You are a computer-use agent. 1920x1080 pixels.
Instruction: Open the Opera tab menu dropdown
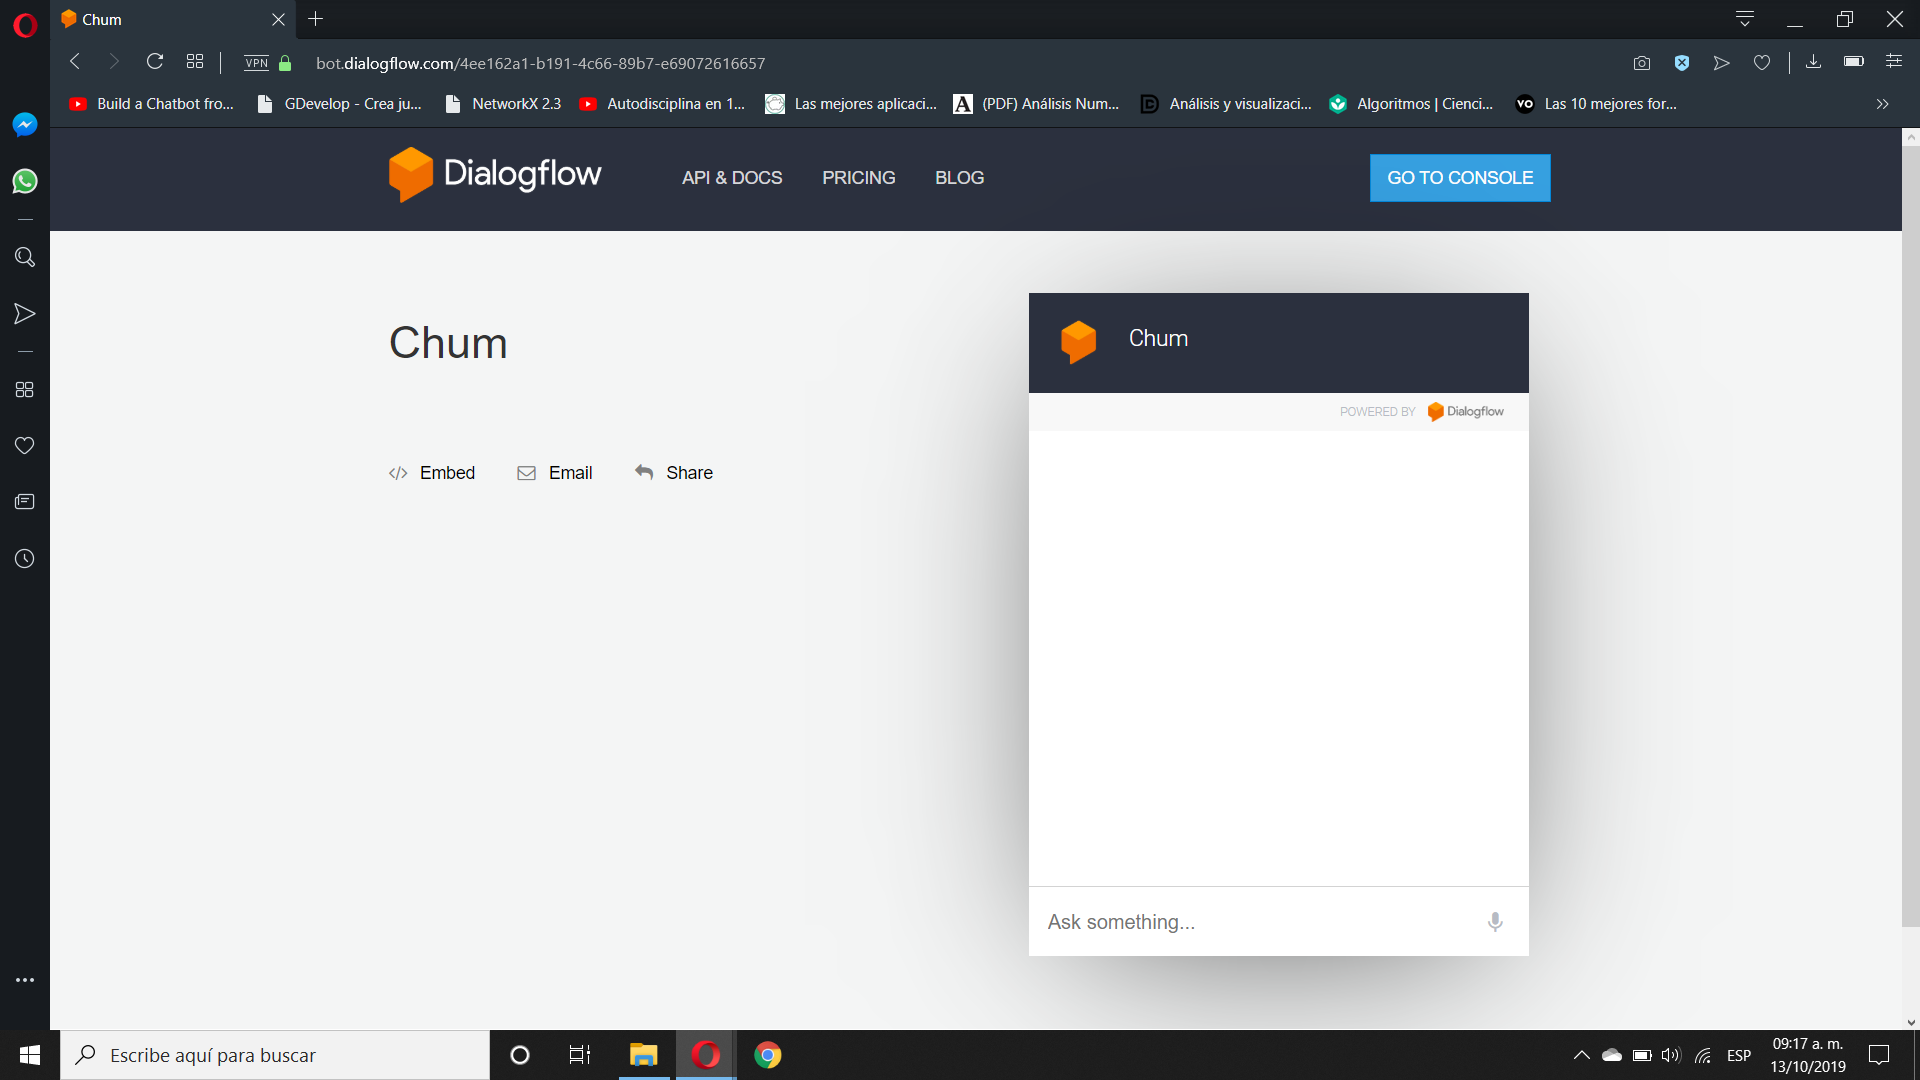point(1745,19)
